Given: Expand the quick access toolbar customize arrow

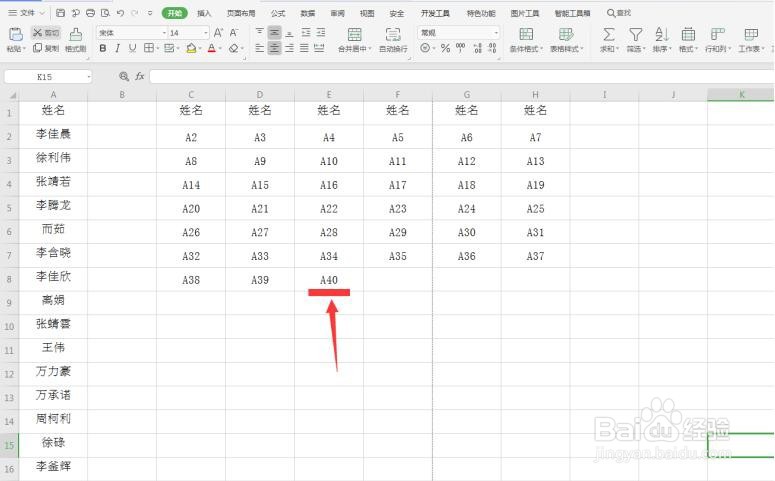Looking at the screenshot, I should point(150,13).
